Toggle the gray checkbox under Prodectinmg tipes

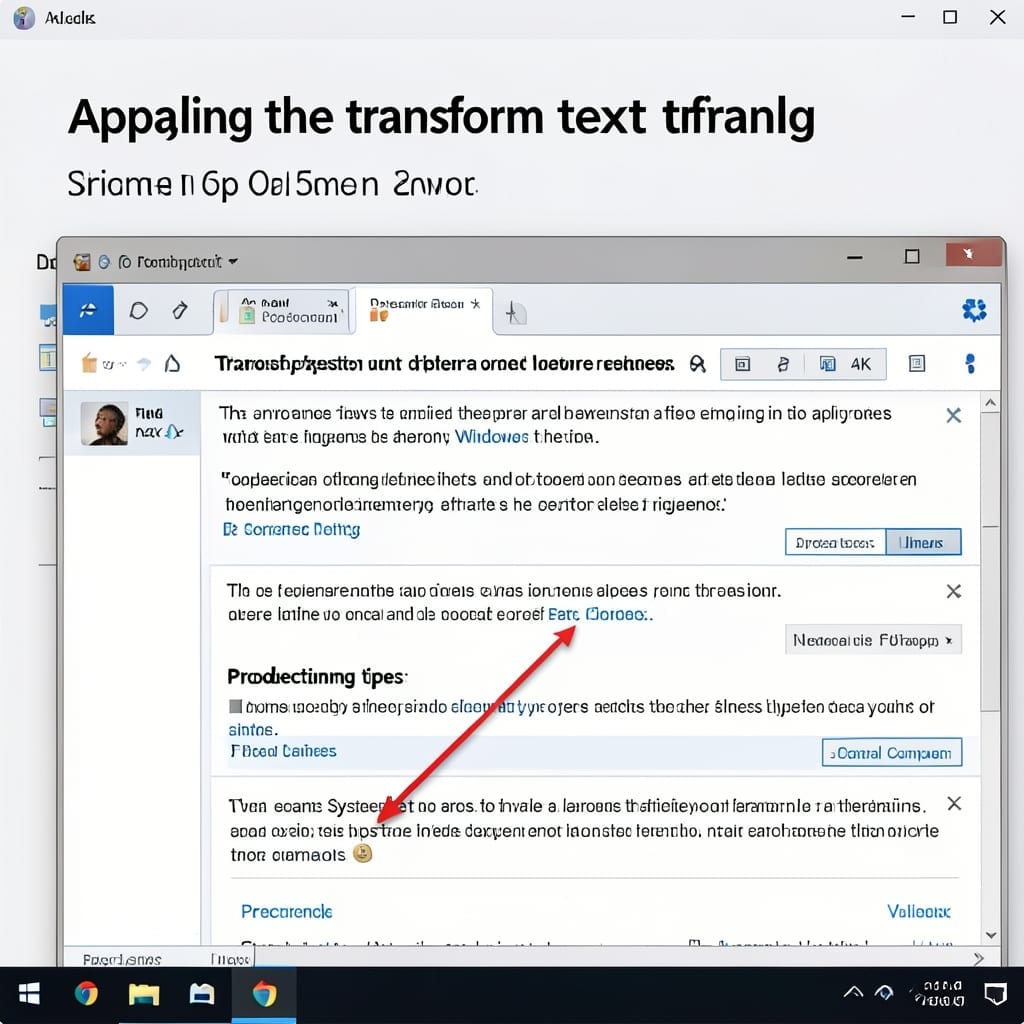pos(236,707)
